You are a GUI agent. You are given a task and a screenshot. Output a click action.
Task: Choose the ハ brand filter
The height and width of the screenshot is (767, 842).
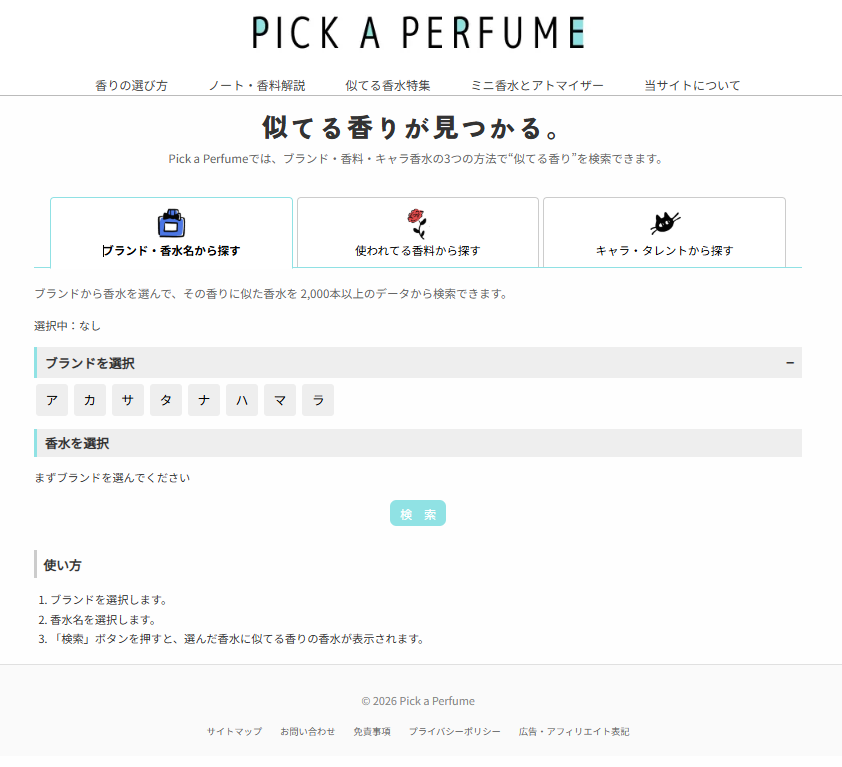coord(242,400)
